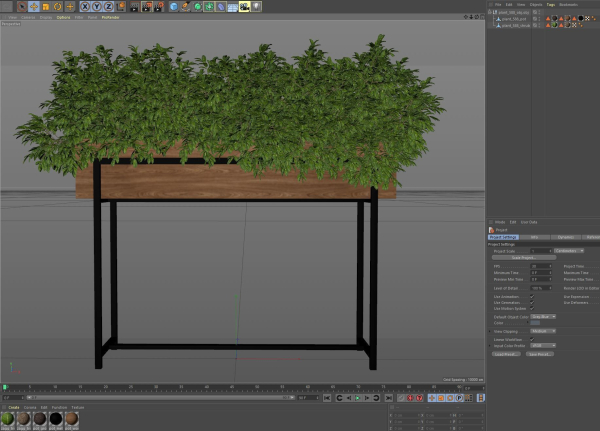
Task: Uncheck the Use Animation checkbox
Action: tap(532, 297)
